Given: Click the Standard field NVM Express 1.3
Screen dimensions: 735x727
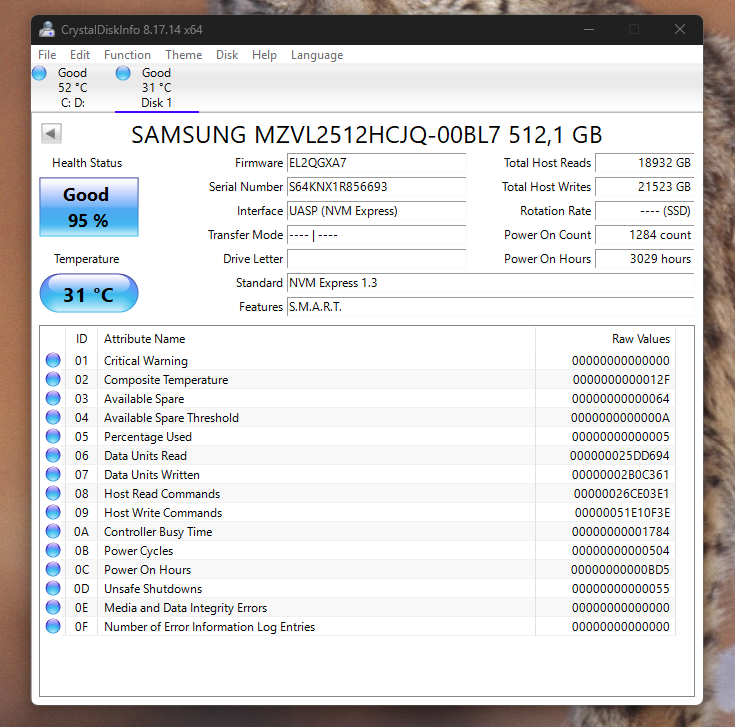Looking at the screenshot, I should point(490,283).
